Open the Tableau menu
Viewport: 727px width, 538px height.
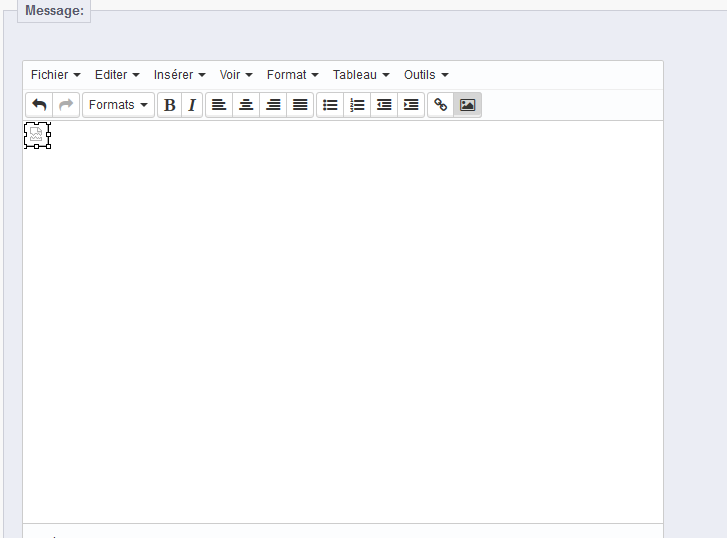click(x=361, y=75)
